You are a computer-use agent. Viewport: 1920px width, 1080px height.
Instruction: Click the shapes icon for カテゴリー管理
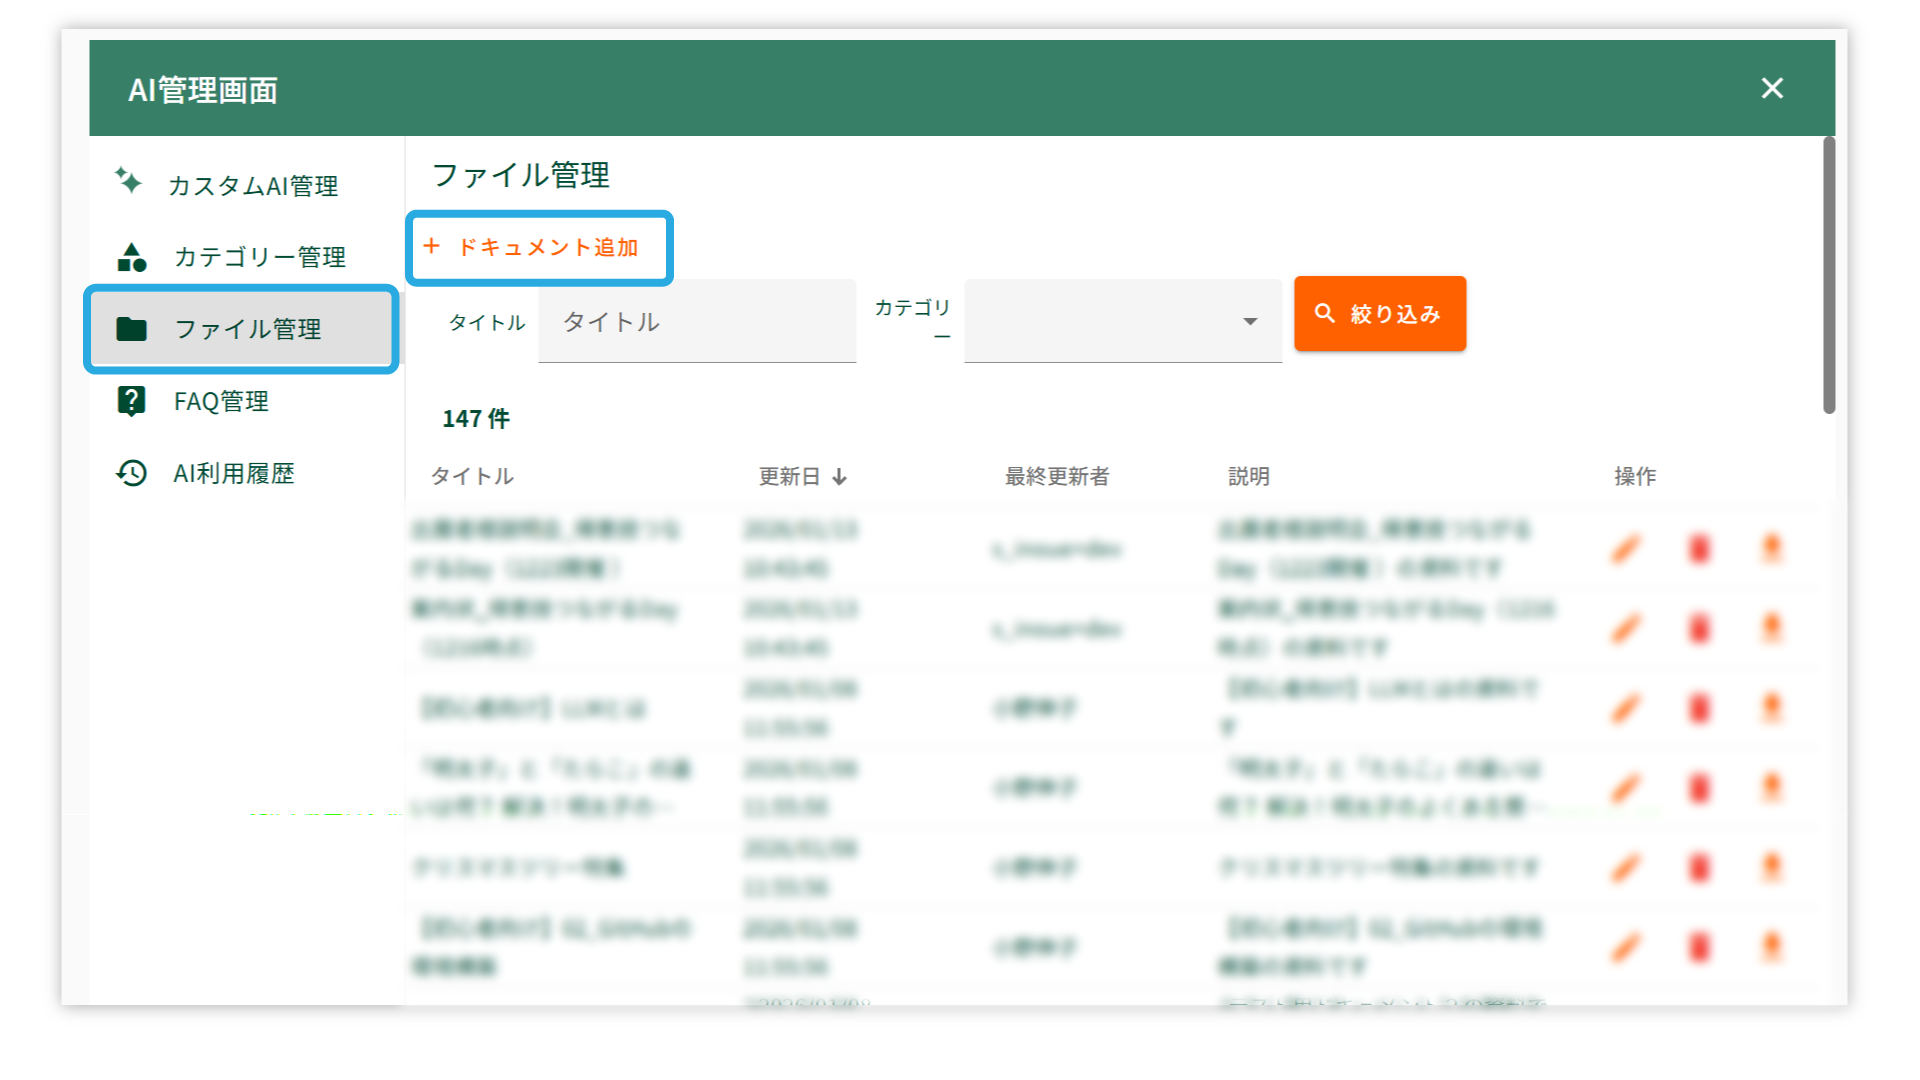click(132, 257)
